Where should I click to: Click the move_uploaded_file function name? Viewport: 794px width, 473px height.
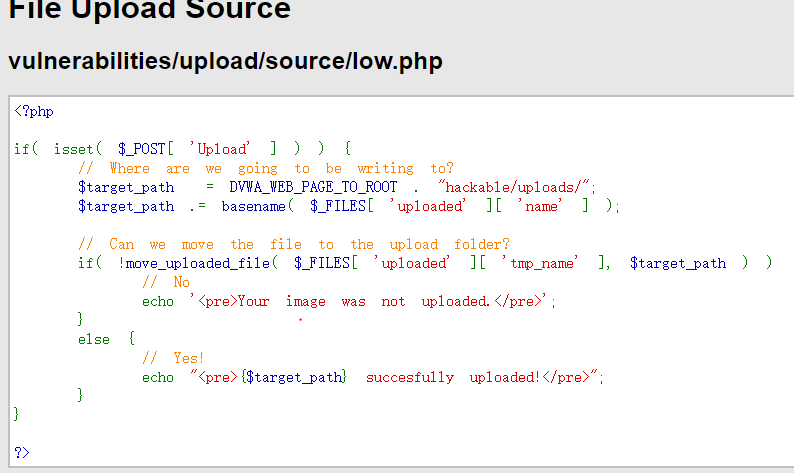197,263
